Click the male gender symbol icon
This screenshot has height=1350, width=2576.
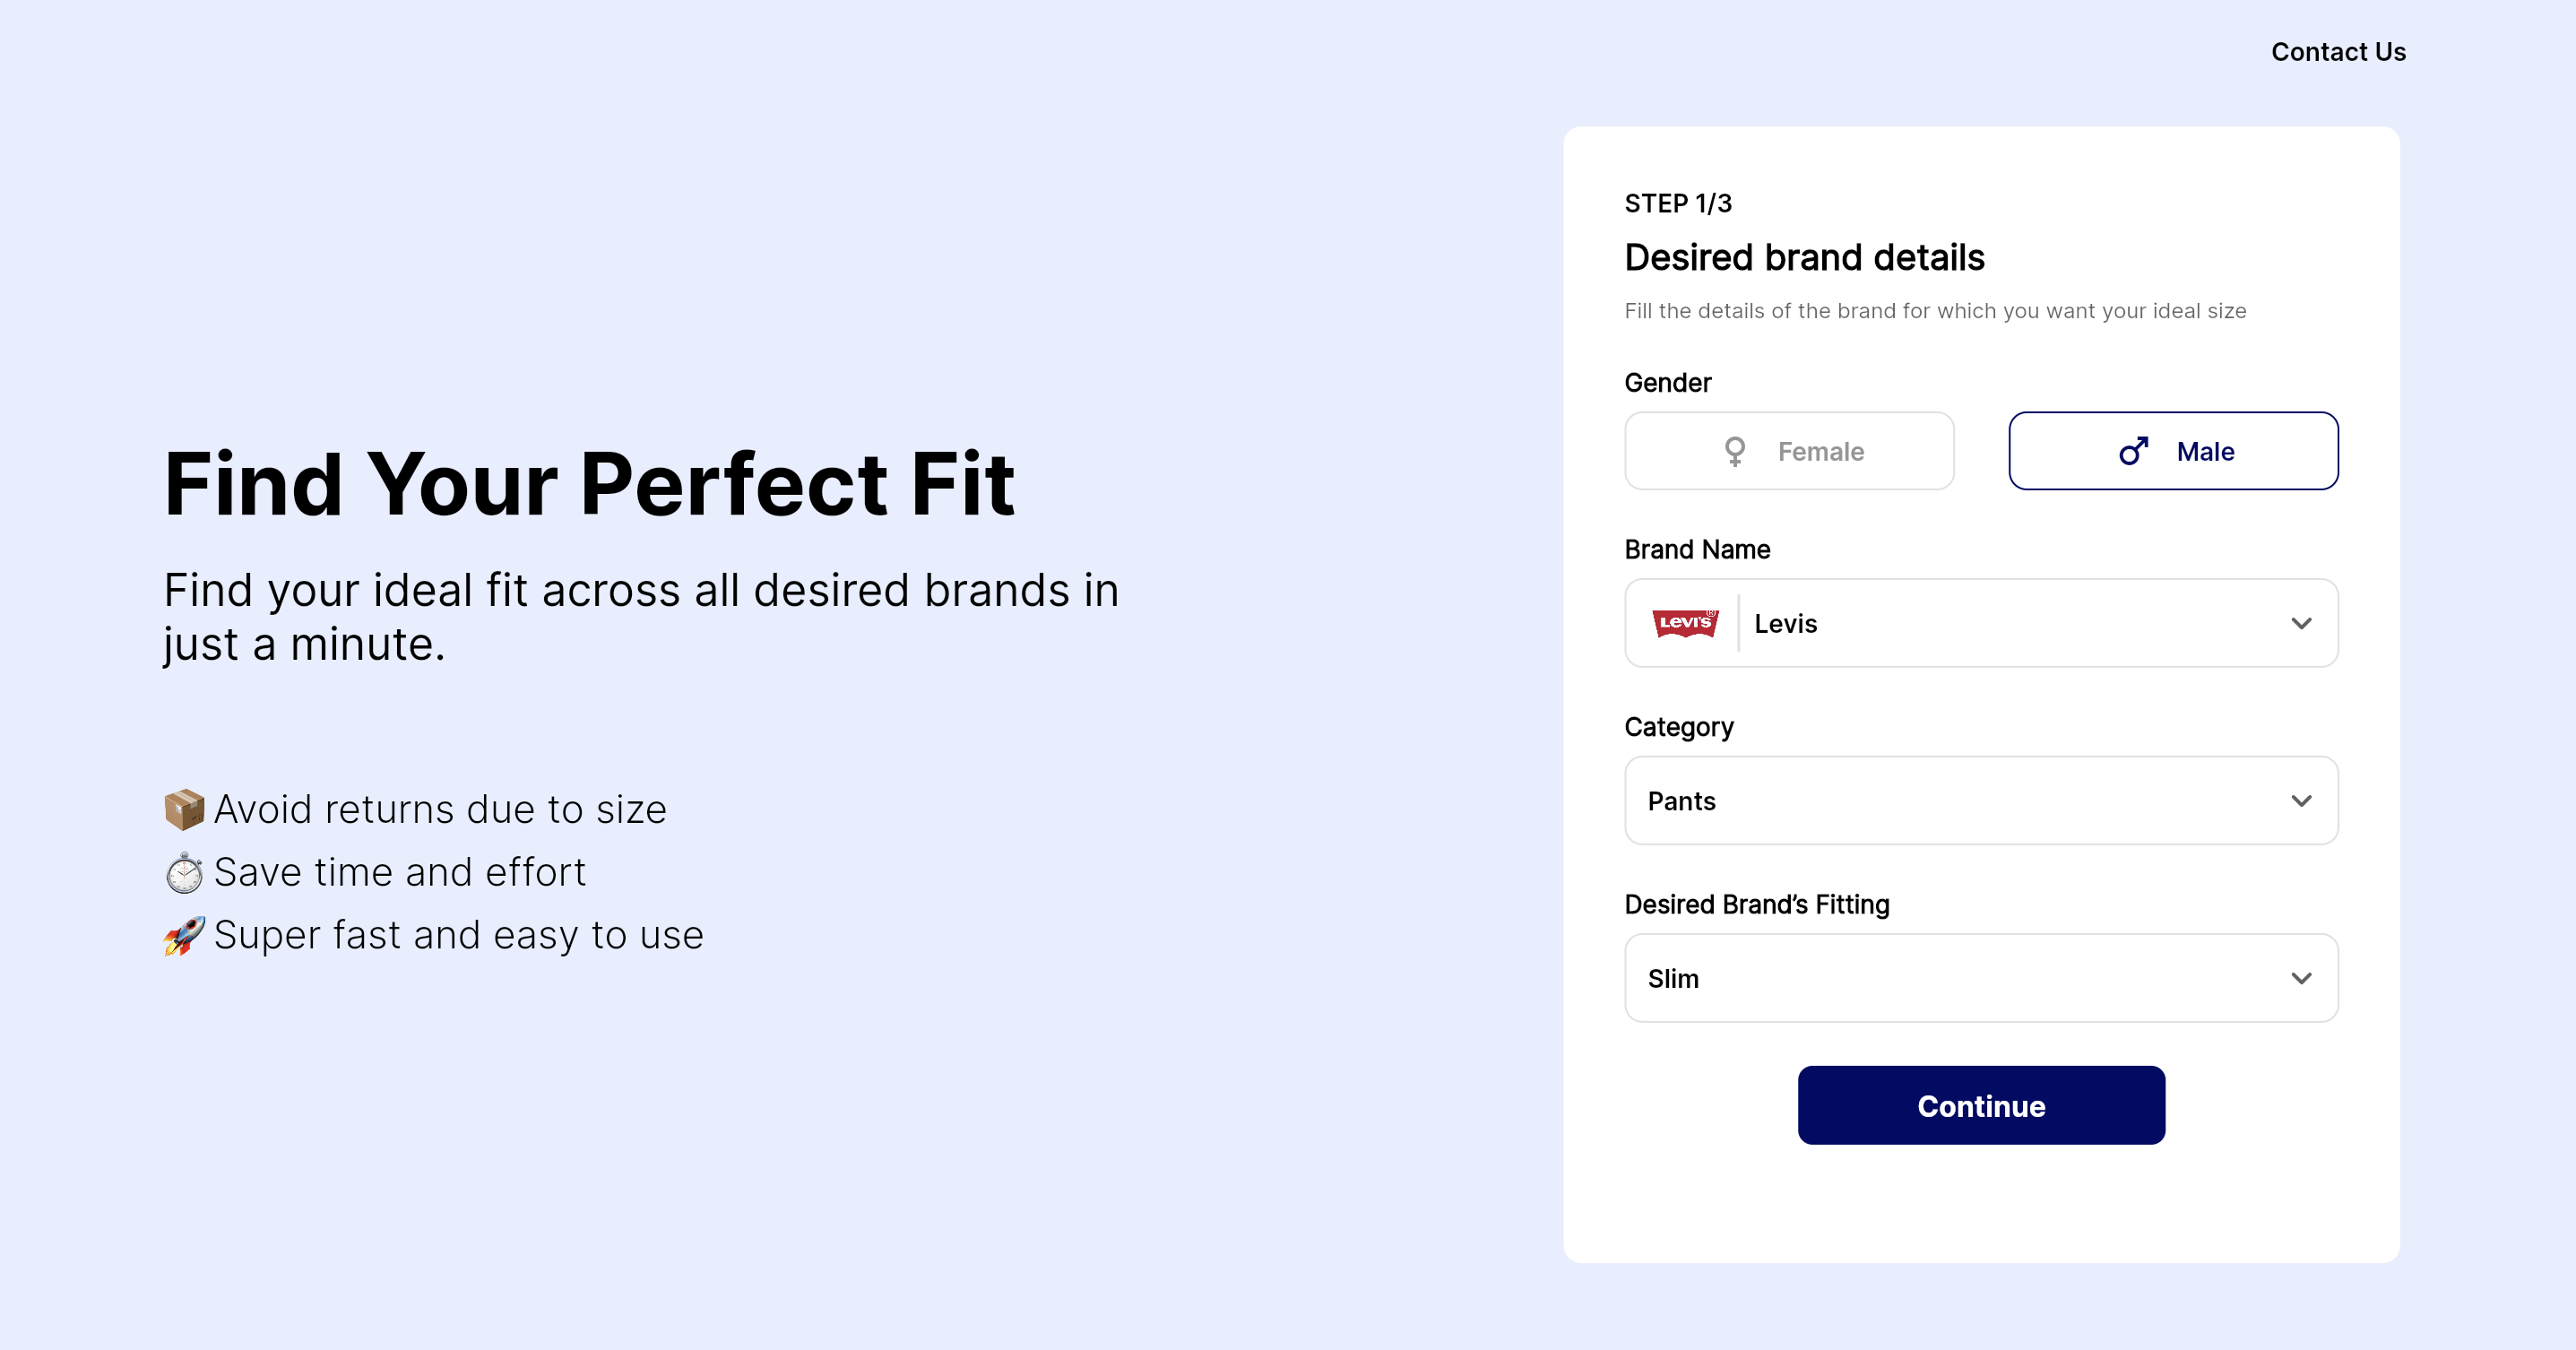click(x=2133, y=451)
